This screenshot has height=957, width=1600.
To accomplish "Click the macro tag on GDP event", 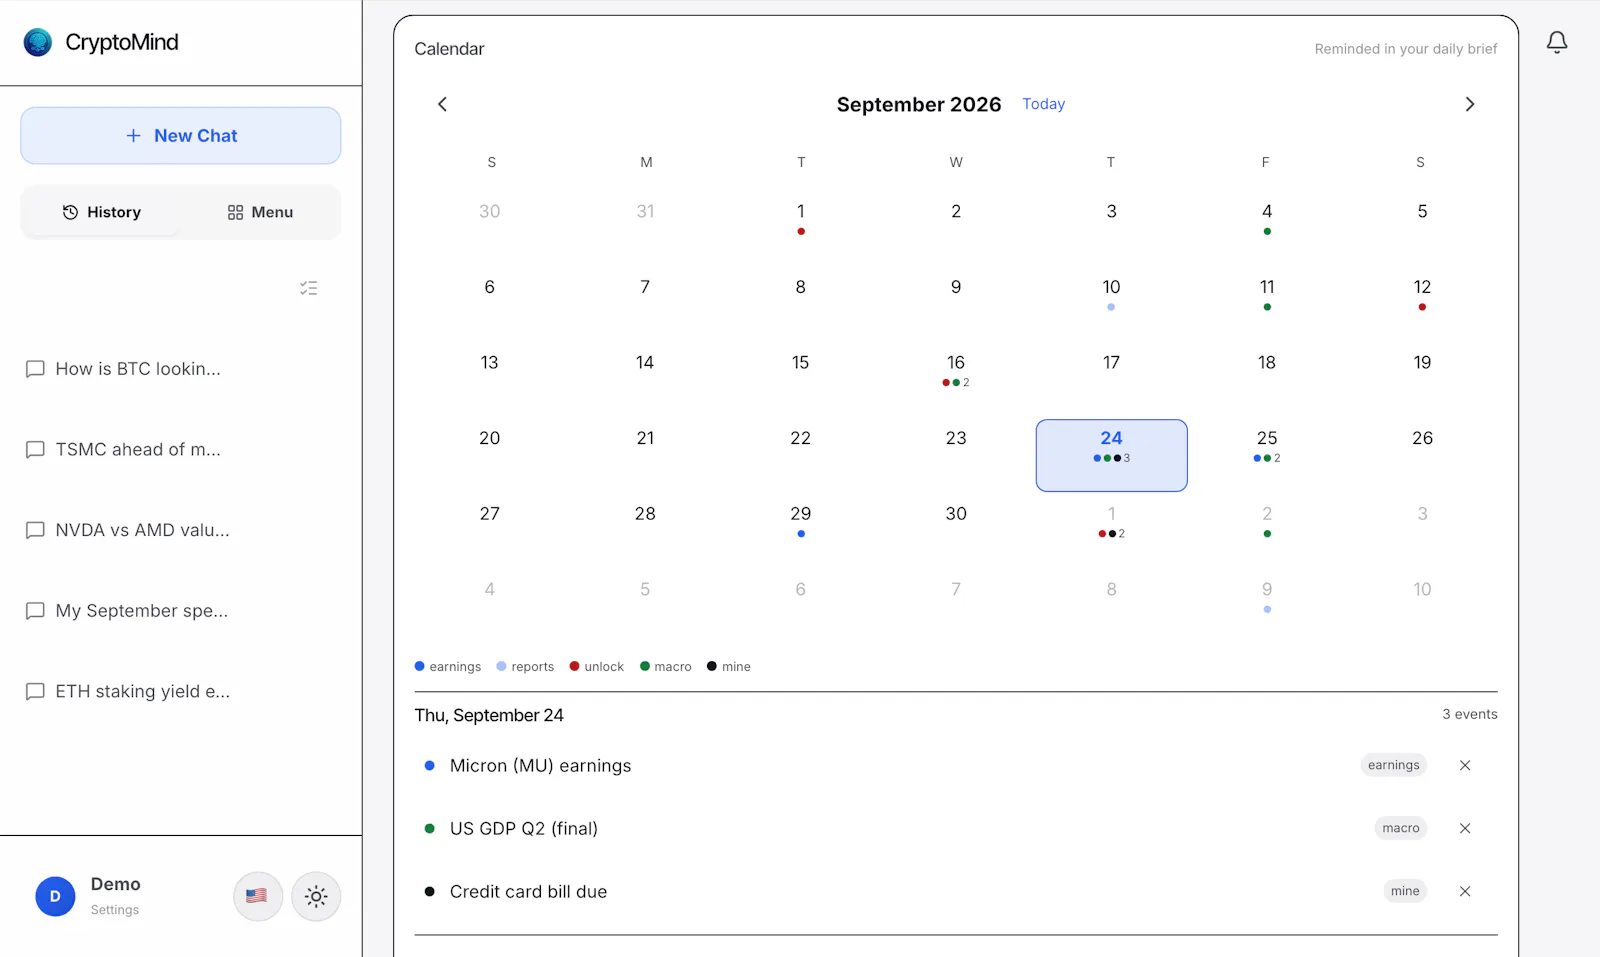I will point(1401,828).
